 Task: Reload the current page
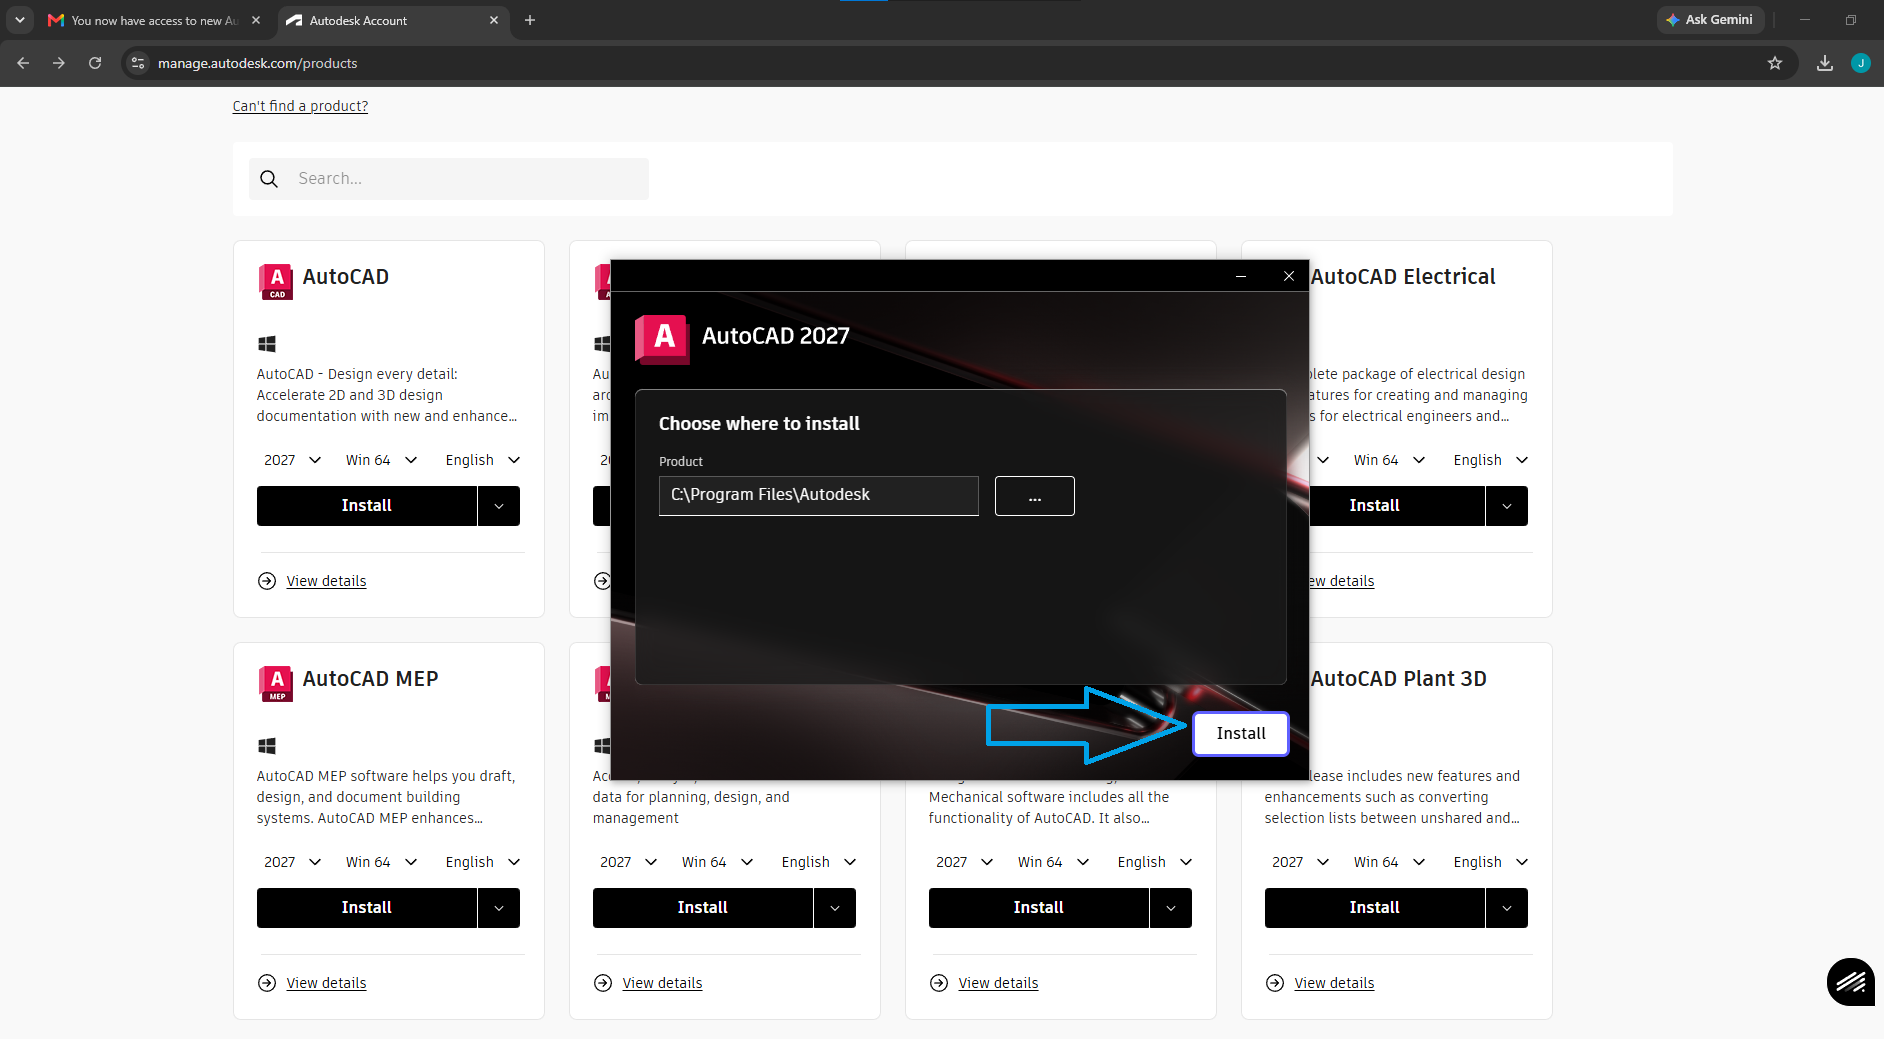pos(95,63)
